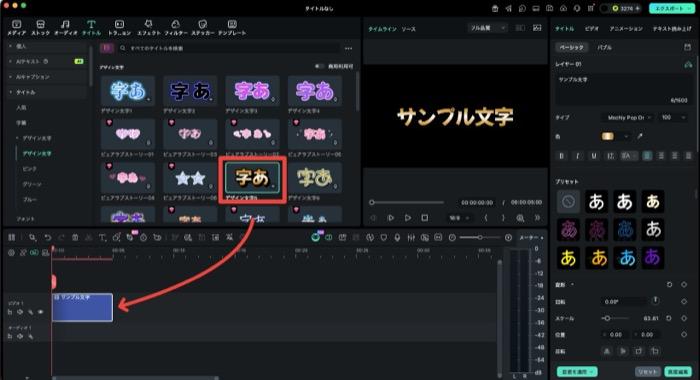
Task: Toggle italic text formatting
Action: click(578, 156)
